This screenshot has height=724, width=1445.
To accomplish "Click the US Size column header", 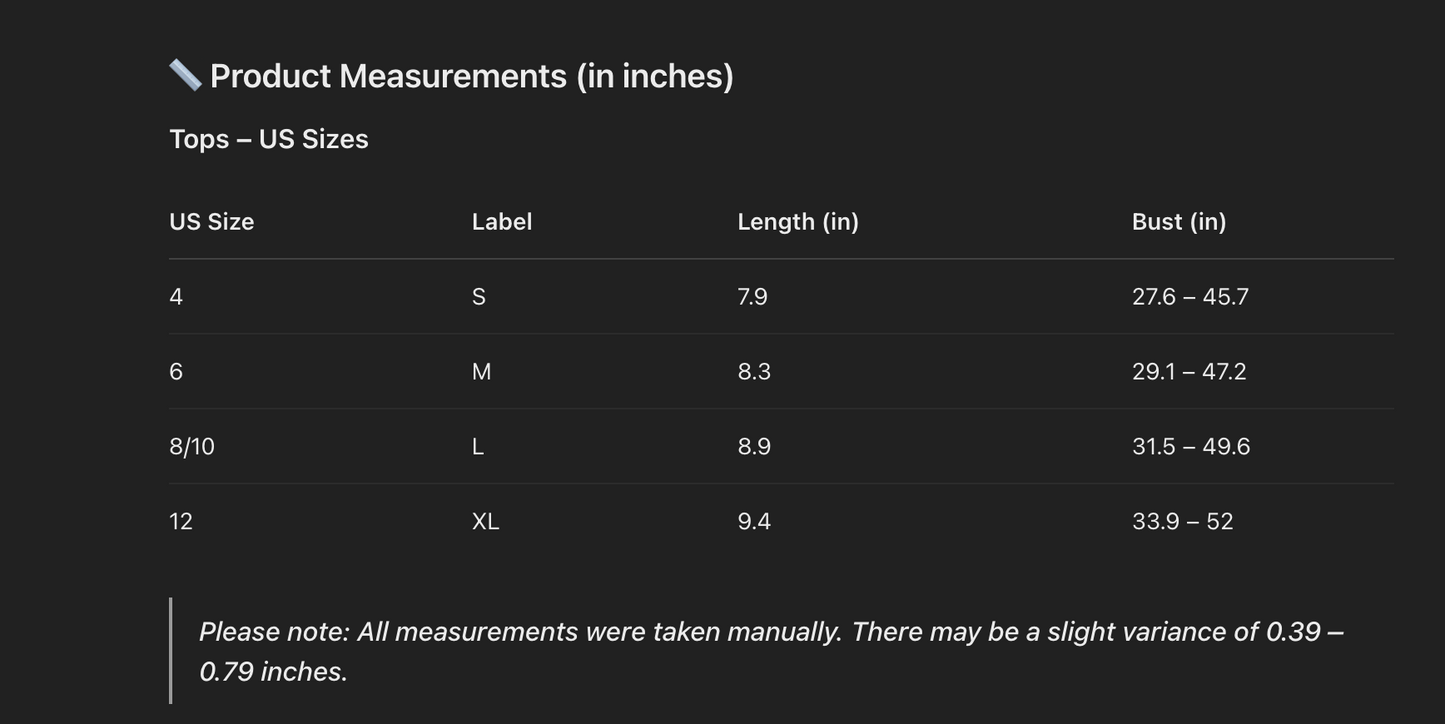I will [x=212, y=222].
